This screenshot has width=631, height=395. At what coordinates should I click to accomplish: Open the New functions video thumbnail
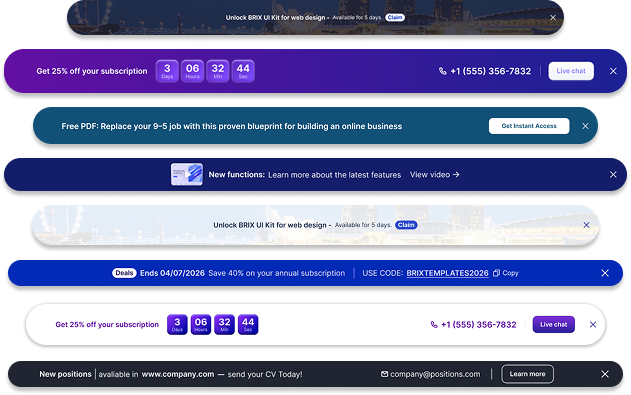click(x=187, y=174)
